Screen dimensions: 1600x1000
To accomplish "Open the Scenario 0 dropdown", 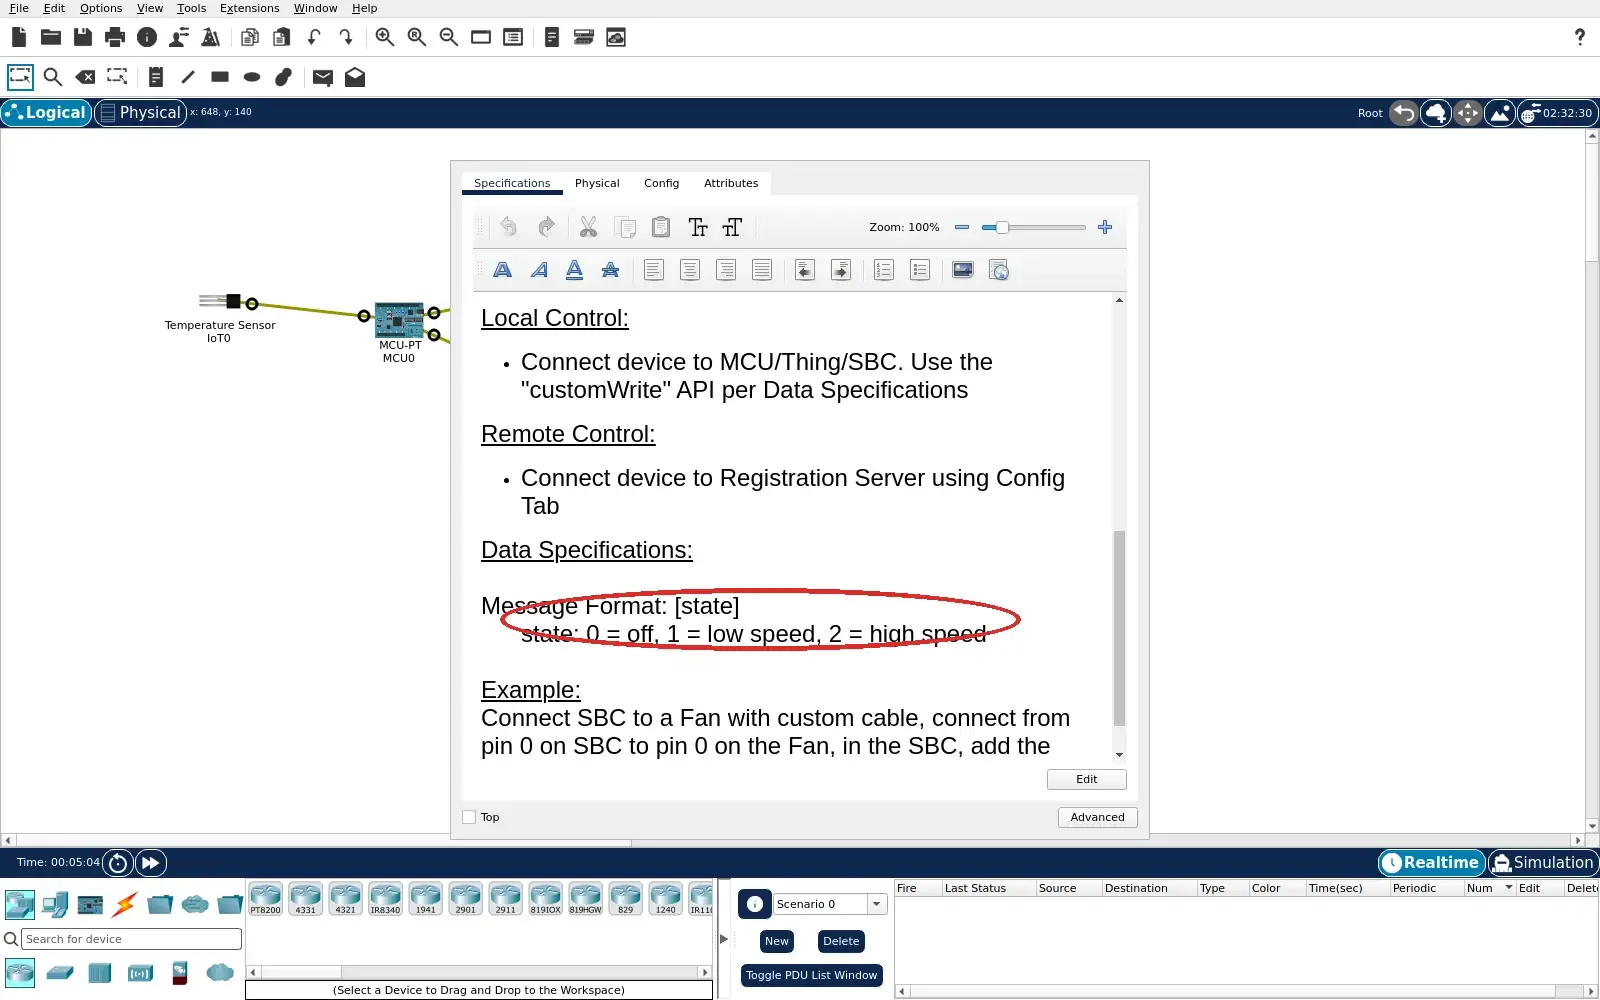I will pyautogui.click(x=876, y=904).
